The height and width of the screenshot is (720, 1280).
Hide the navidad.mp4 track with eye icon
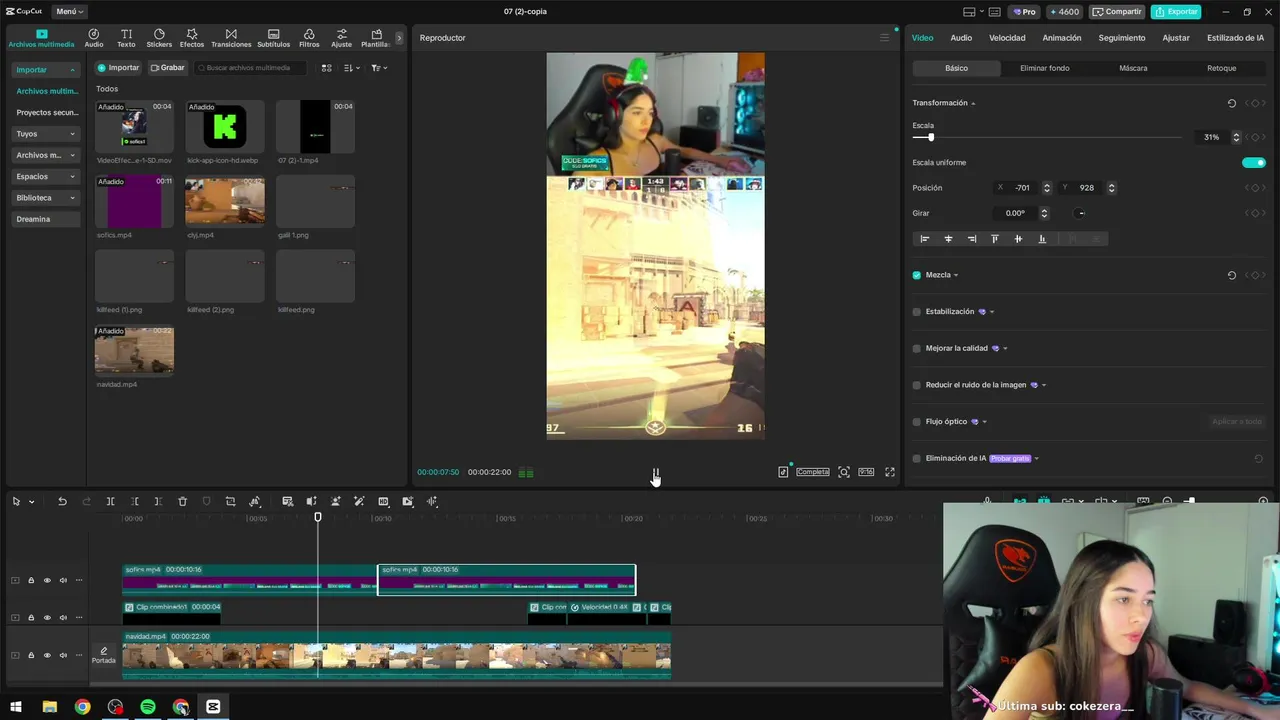(47, 655)
